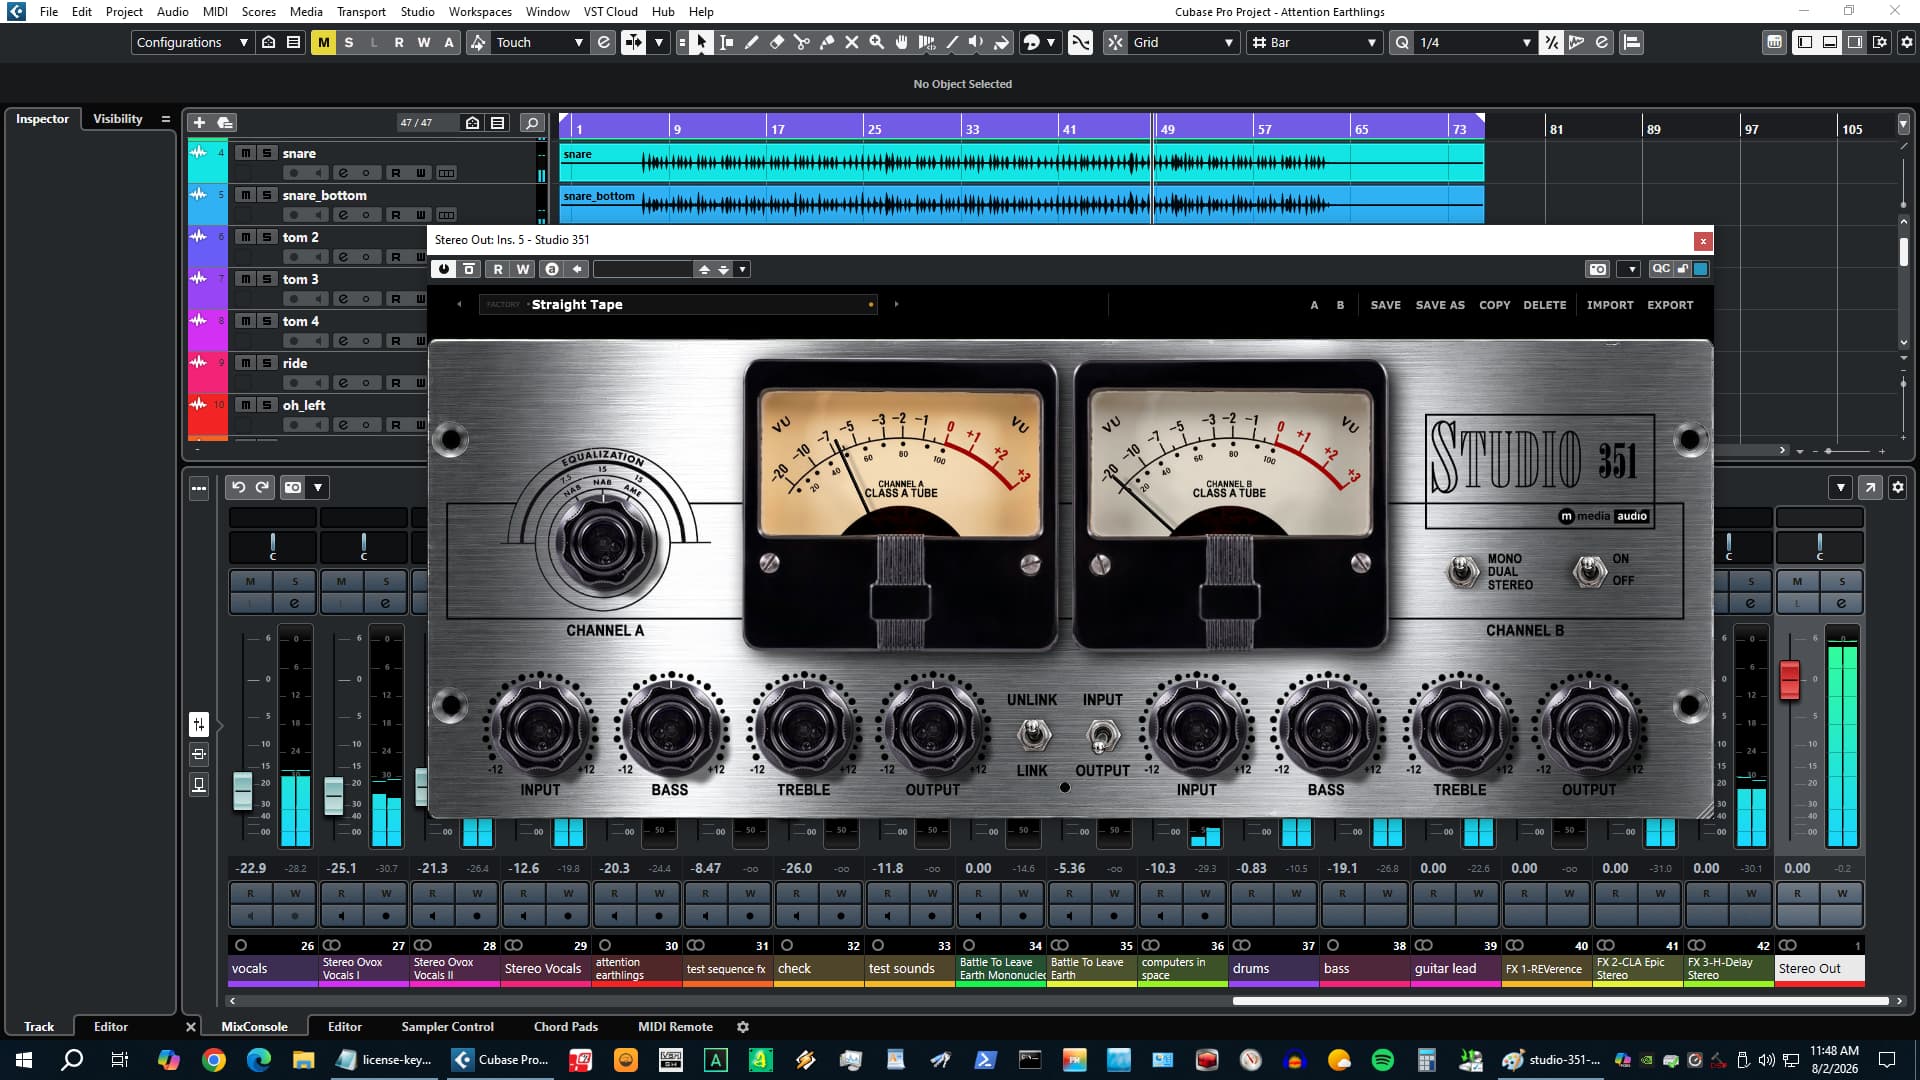Viewport: 1920px width, 1080px height.
Task: Open Grid snap type dropdown
Action: click(x=1183, y=42)
